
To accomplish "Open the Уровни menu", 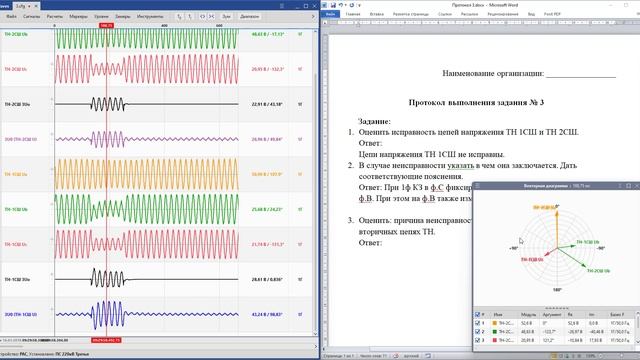I will pyautogui.click(x=101, y=17).
